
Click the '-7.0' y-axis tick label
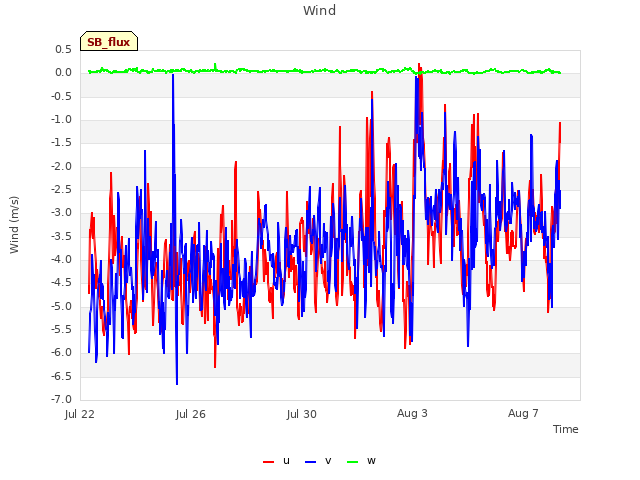click(61, 399)
